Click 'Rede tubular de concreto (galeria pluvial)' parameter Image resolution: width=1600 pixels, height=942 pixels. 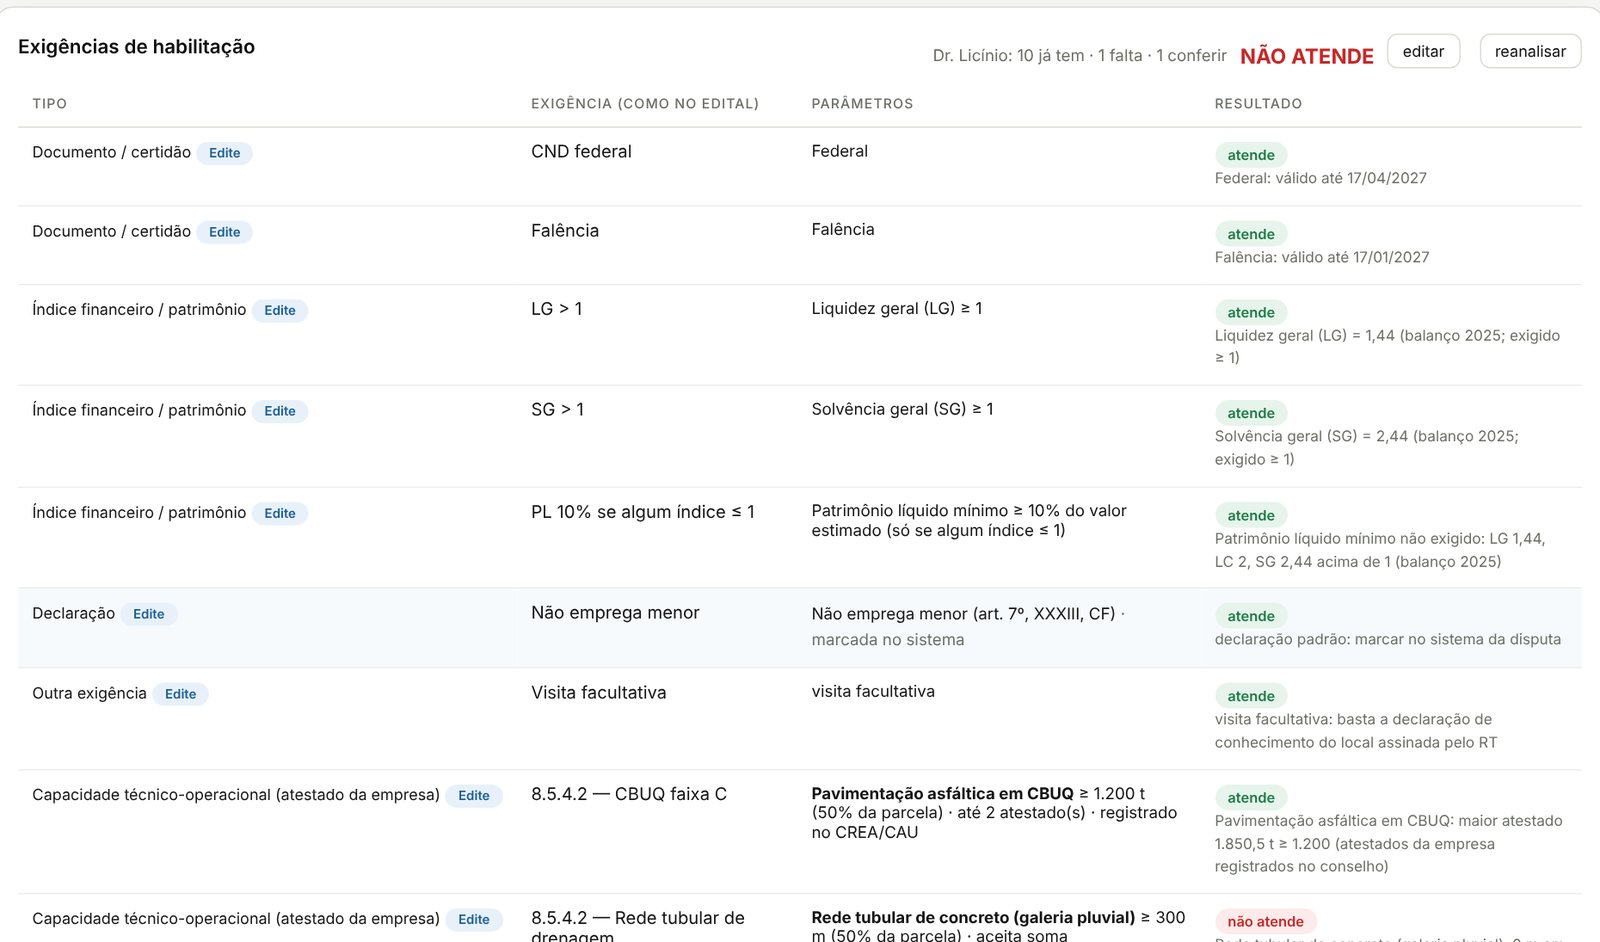coord(973,918)
